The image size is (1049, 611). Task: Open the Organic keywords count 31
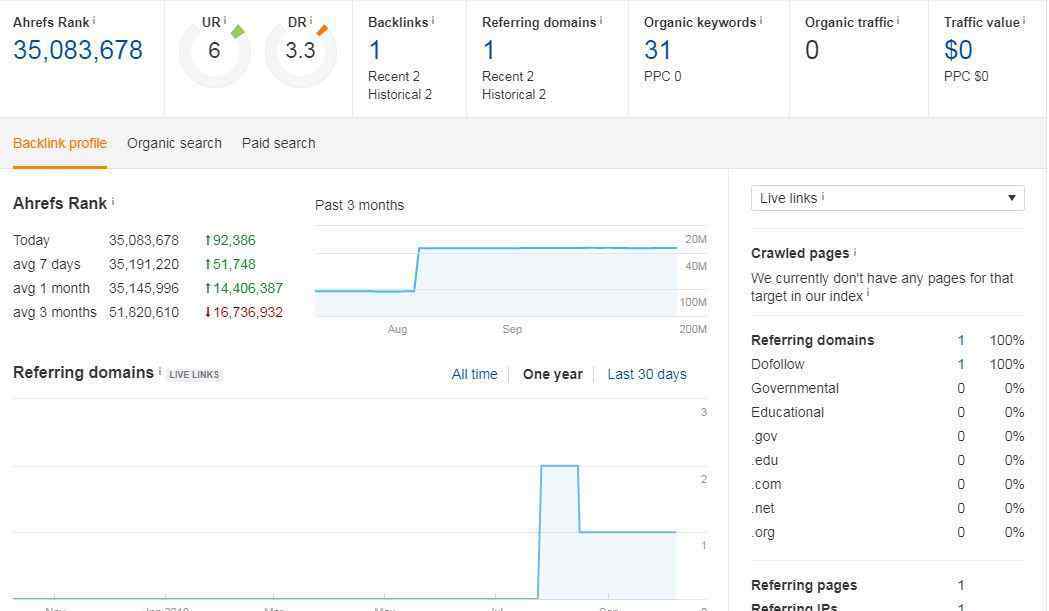click(658, 50)
